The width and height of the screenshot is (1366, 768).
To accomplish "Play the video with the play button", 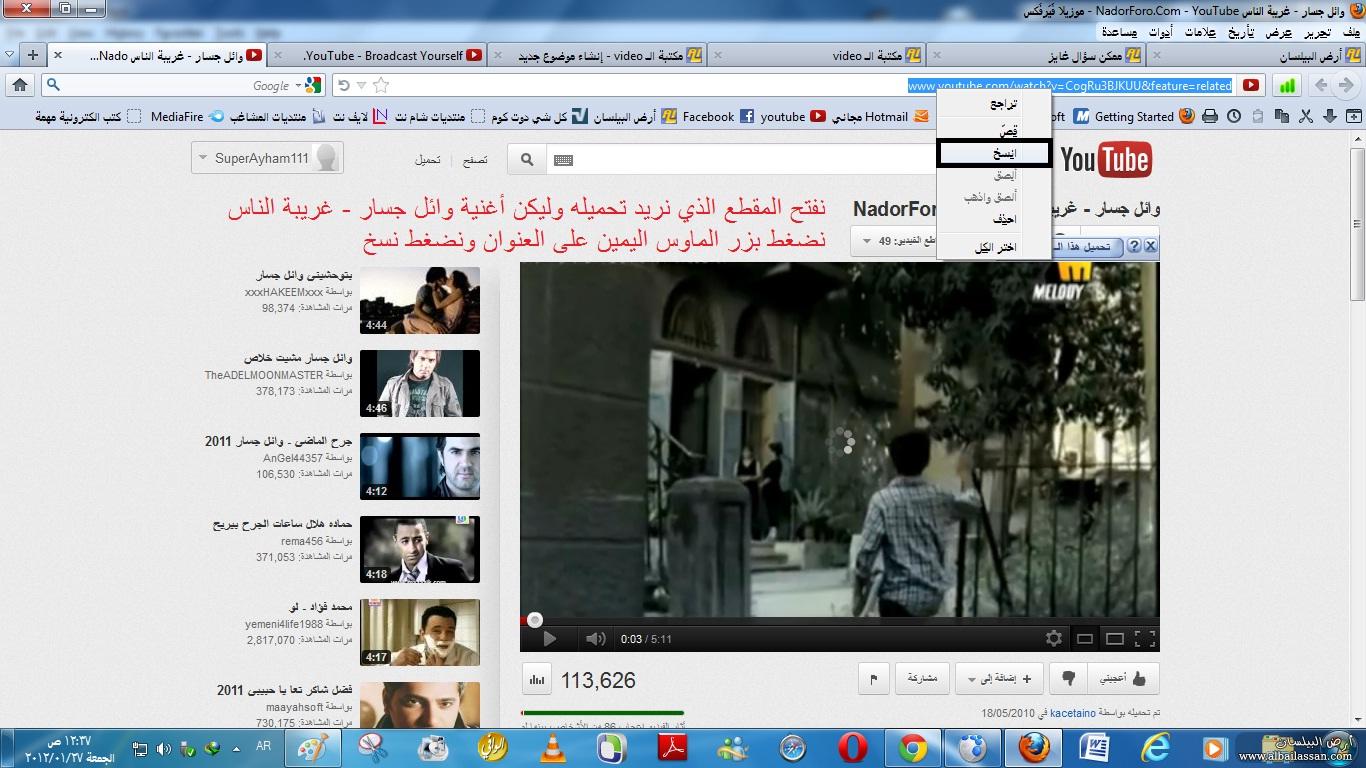I will coord(549,639).
